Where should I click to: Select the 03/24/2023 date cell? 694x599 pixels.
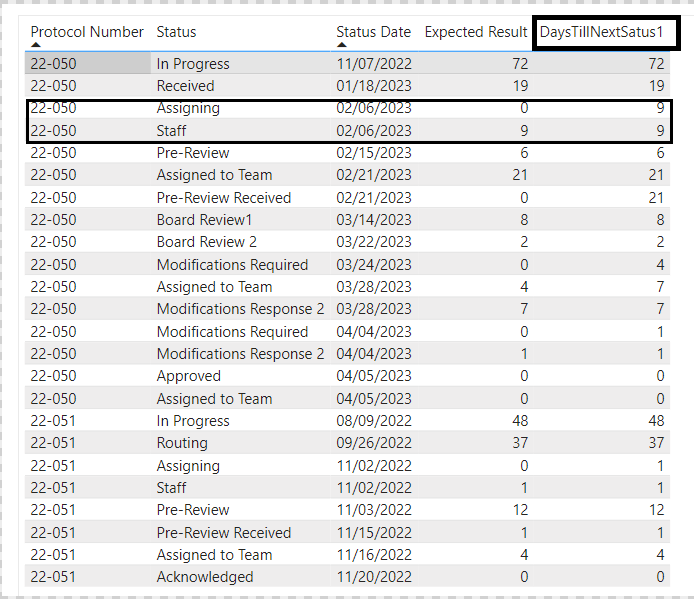pos(374,265)
